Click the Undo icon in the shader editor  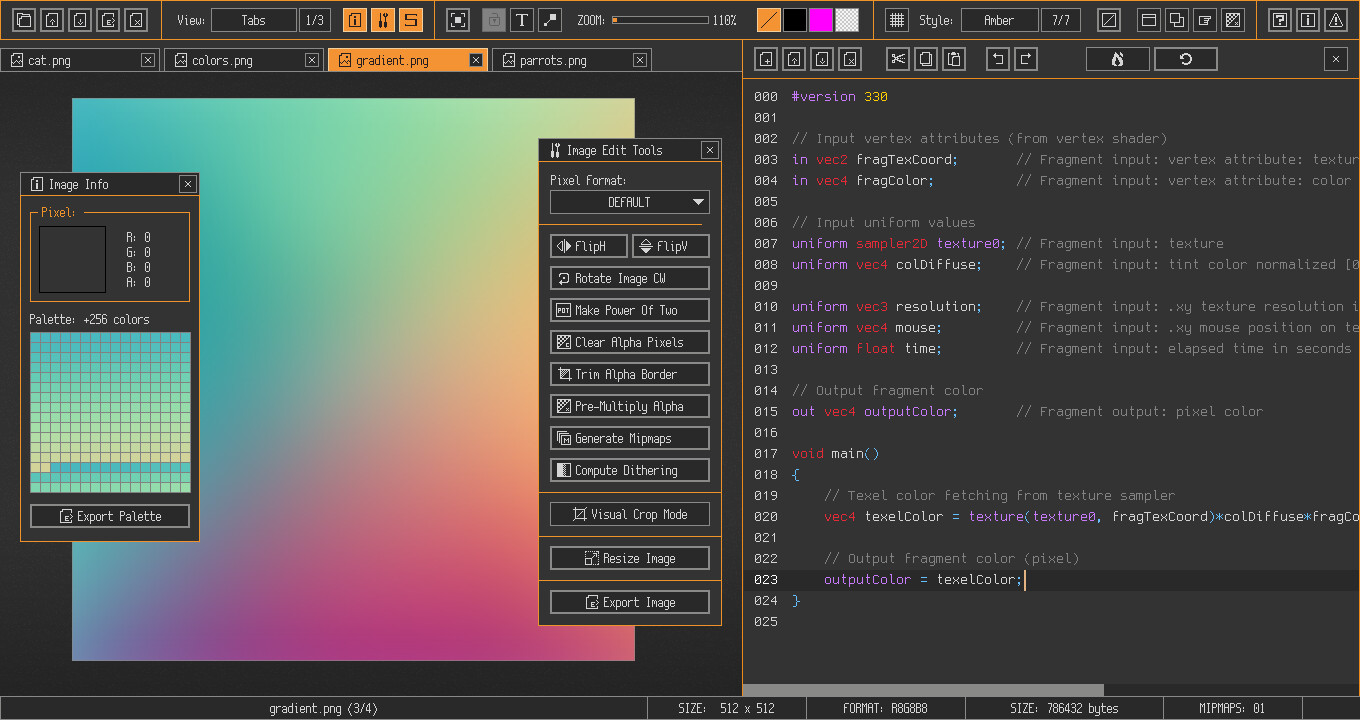click(997, 58)
